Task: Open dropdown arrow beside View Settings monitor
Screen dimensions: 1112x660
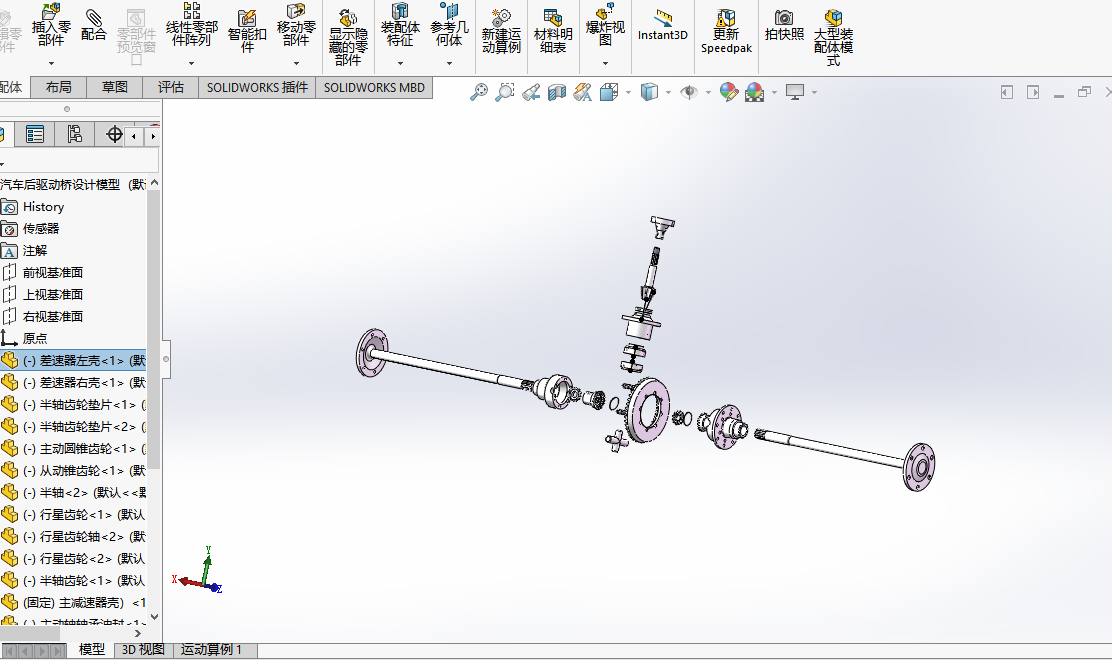Action: click(x=814, y=92)
